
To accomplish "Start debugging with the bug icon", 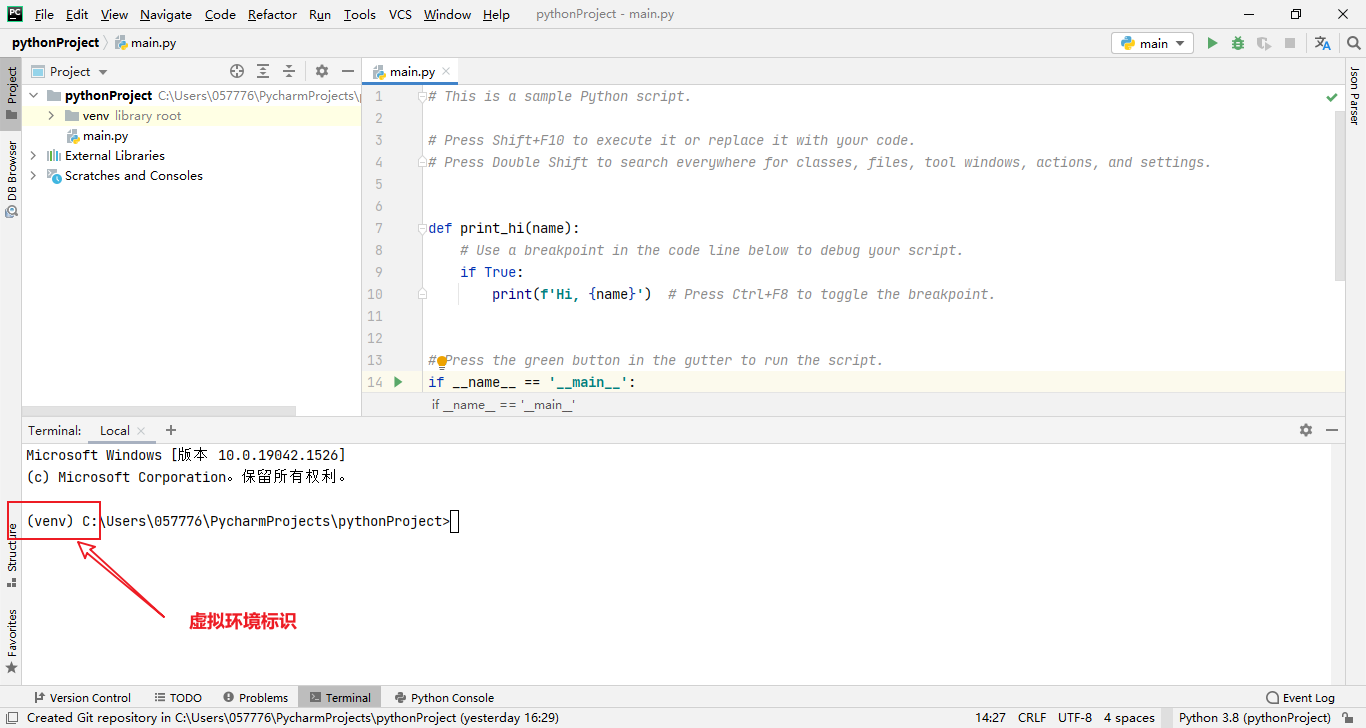I will (x=1238, y=43).
